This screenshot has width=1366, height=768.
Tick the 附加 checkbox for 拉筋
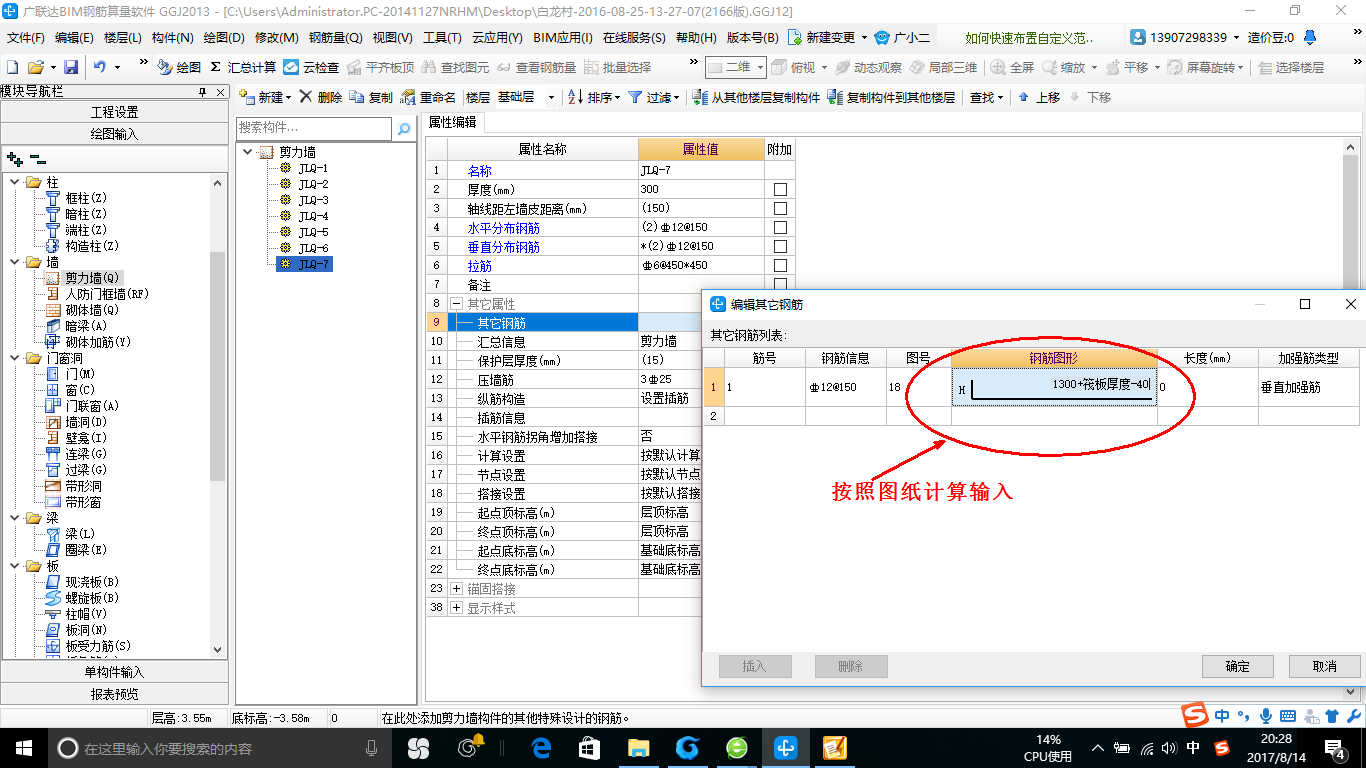pos(780,266)
